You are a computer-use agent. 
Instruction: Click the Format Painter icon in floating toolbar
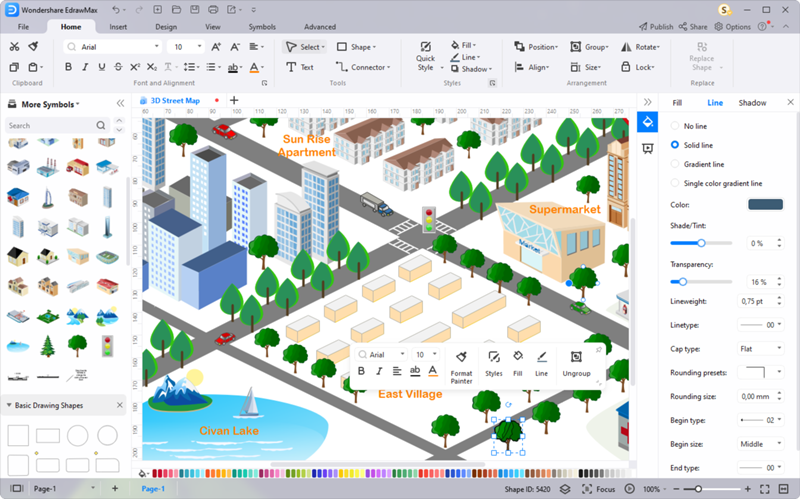(x=461, y=357)
